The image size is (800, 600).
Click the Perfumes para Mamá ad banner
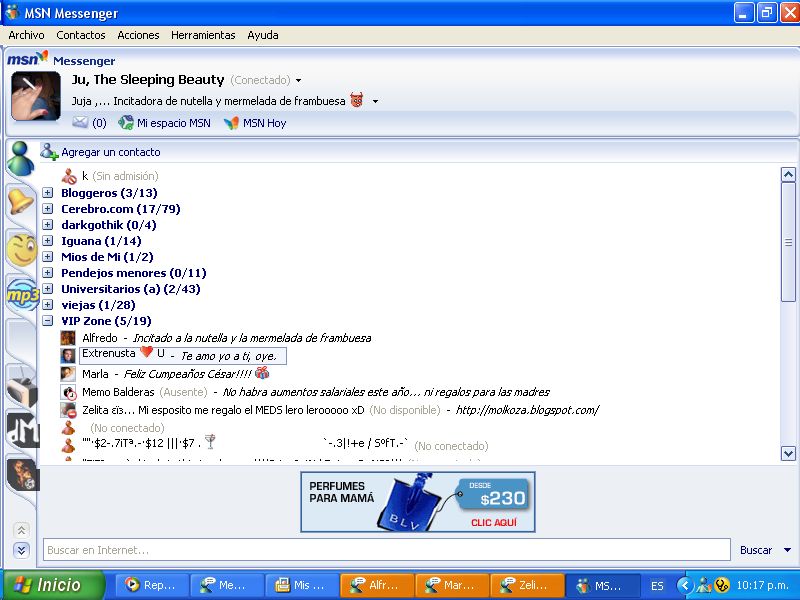point(418,502)
